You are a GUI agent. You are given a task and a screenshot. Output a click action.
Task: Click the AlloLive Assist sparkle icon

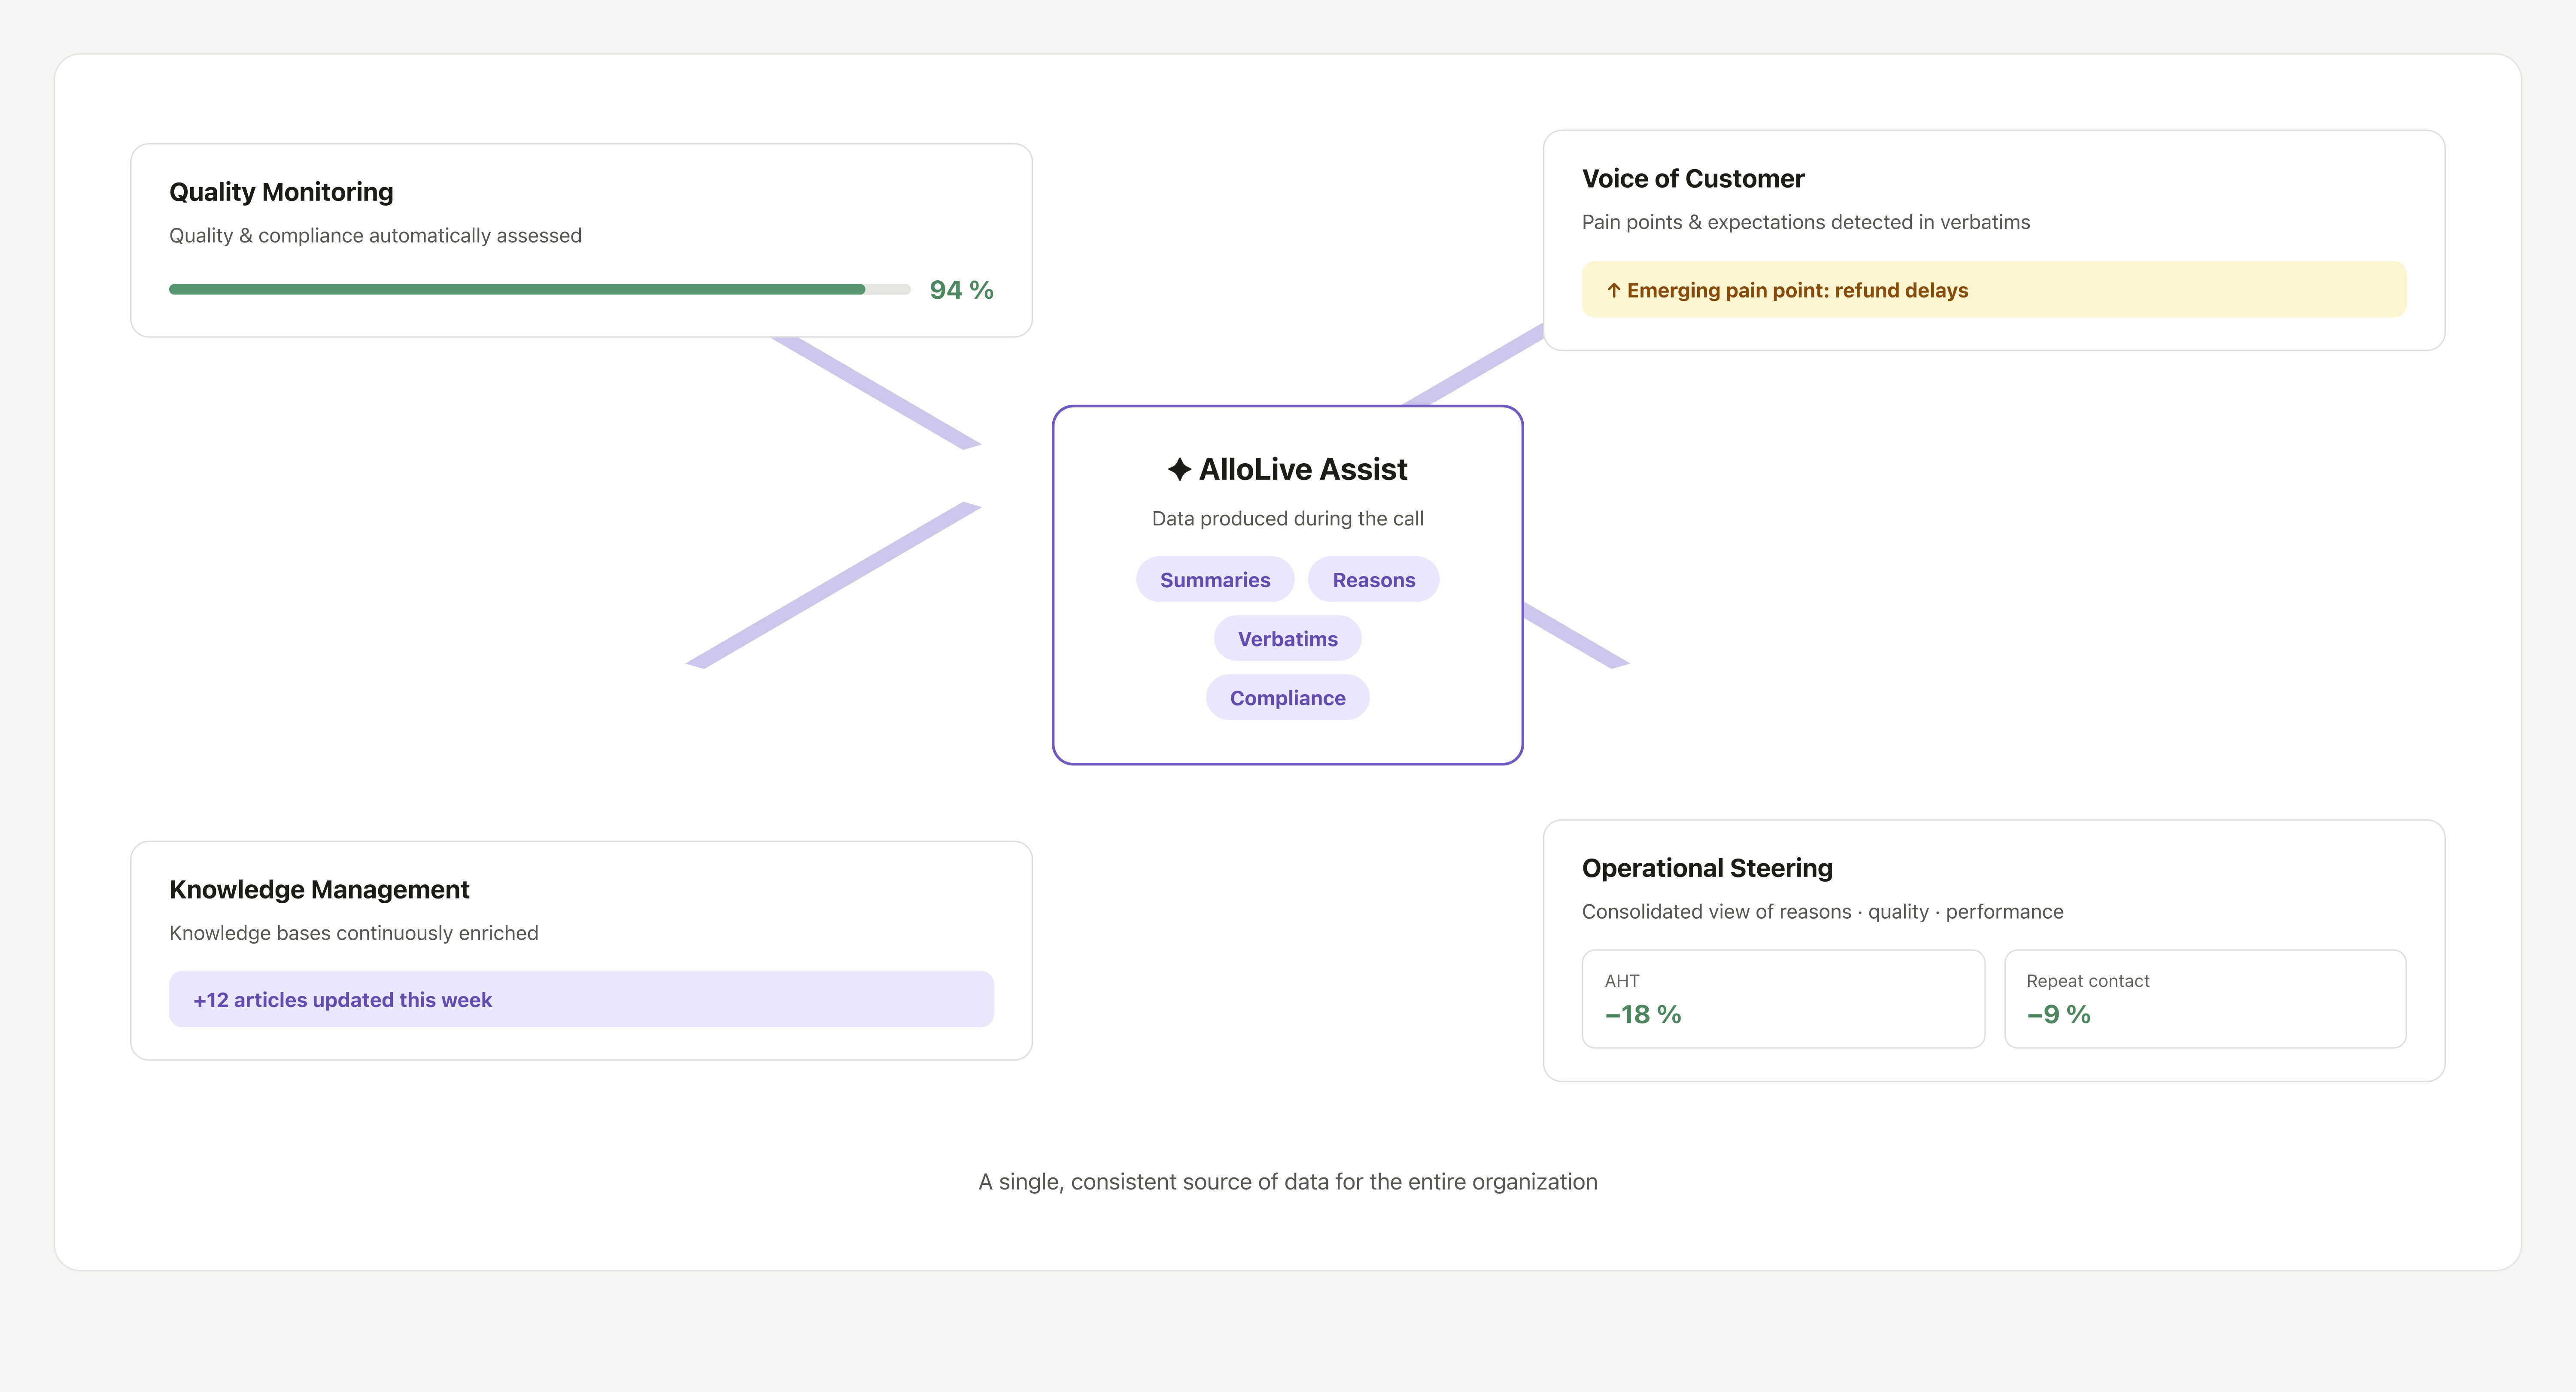(1179, 469)
